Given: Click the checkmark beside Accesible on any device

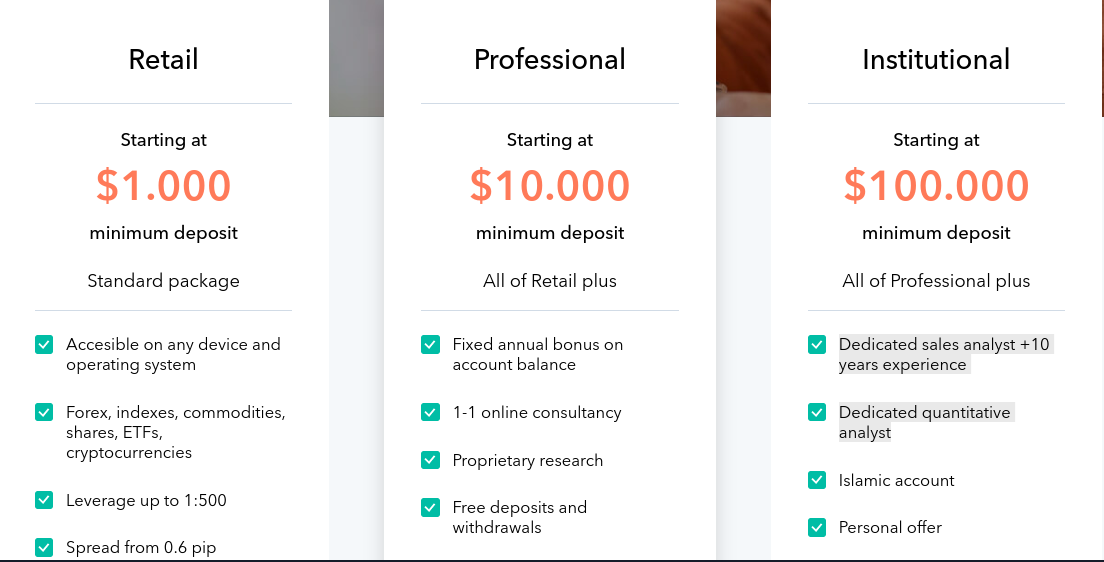Looking at the screenshot, I should coord(44,344).
